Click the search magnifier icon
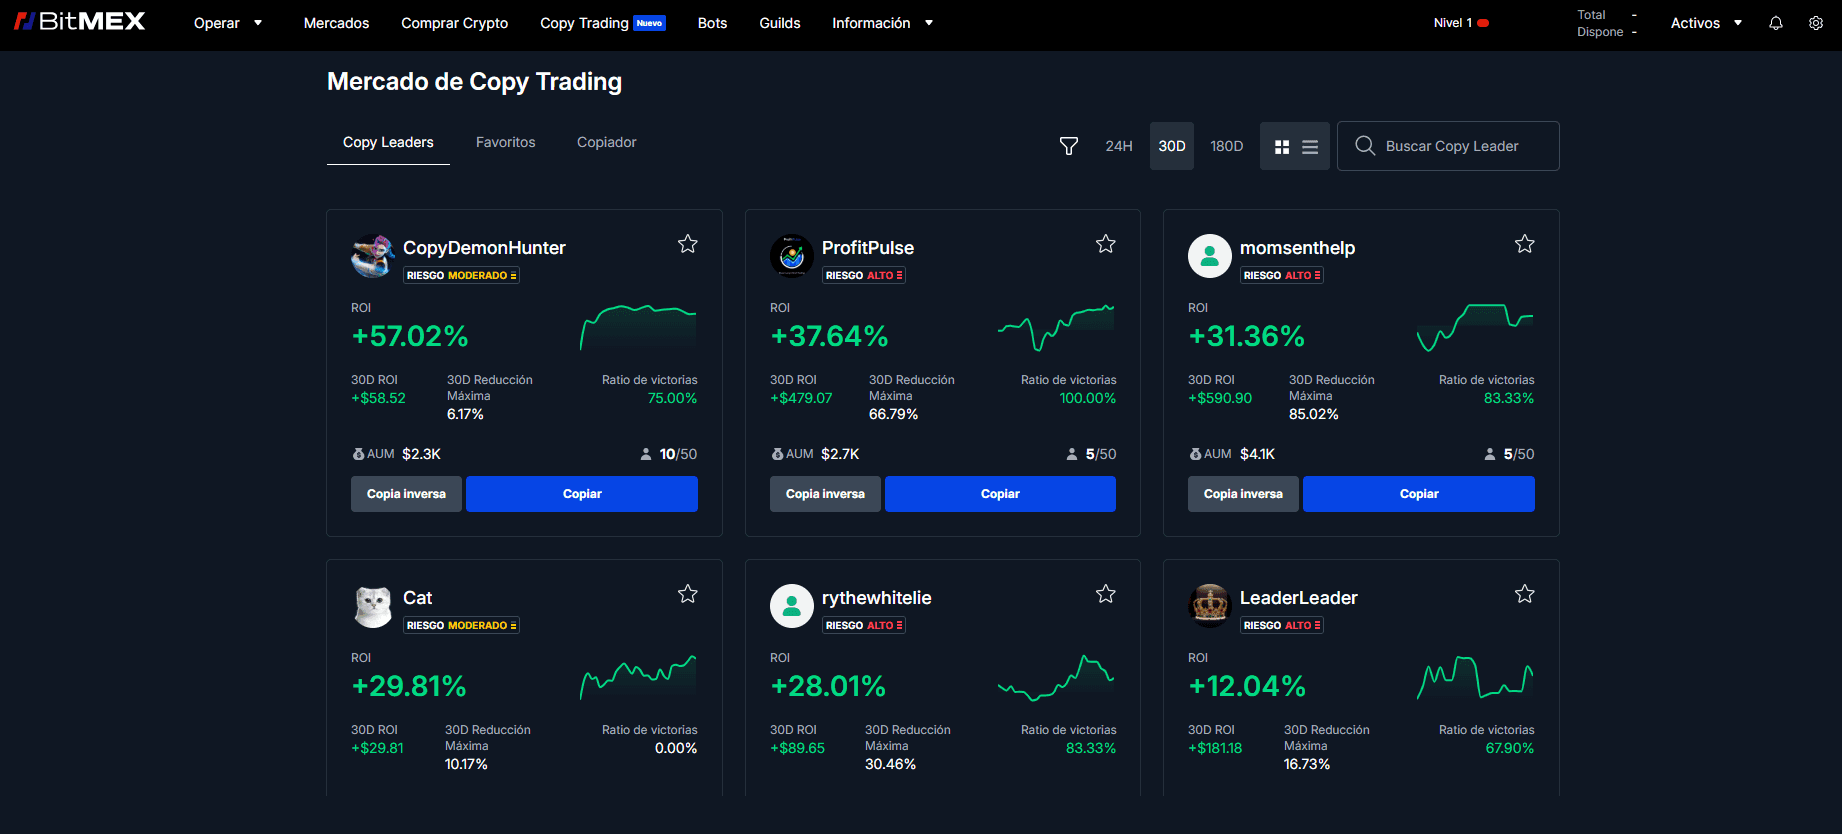The image size is (1842, 834). pyautogui.click(x=1365, y=146)
